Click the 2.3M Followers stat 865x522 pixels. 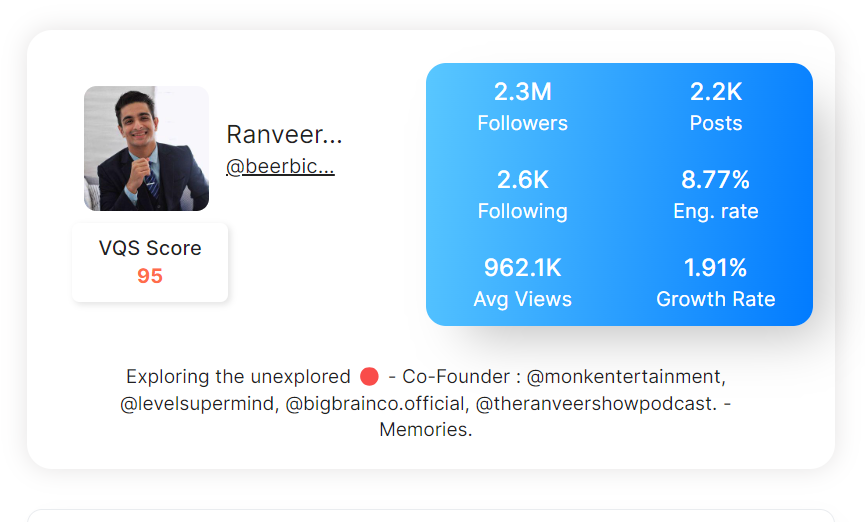point(522,107)
